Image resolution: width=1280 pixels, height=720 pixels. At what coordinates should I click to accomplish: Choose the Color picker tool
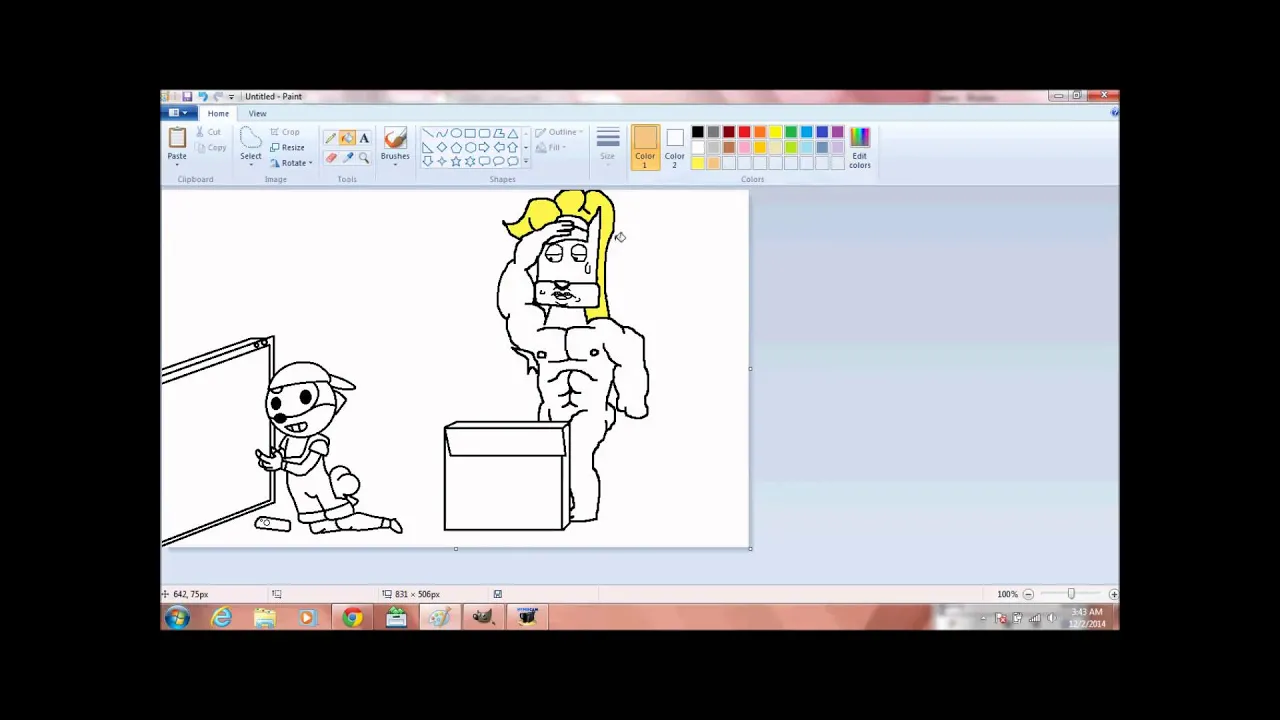[346, 158]
